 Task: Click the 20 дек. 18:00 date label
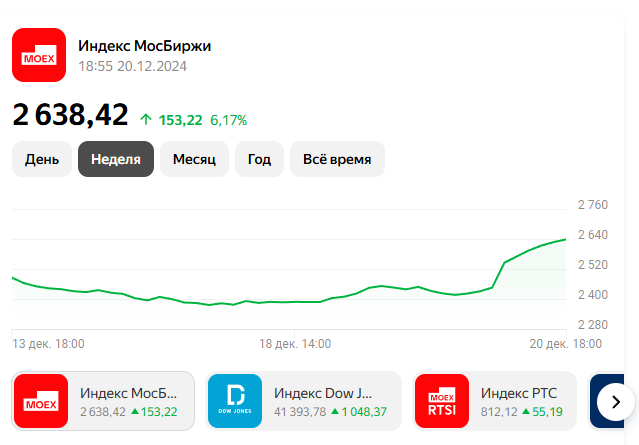pos(566,344)
